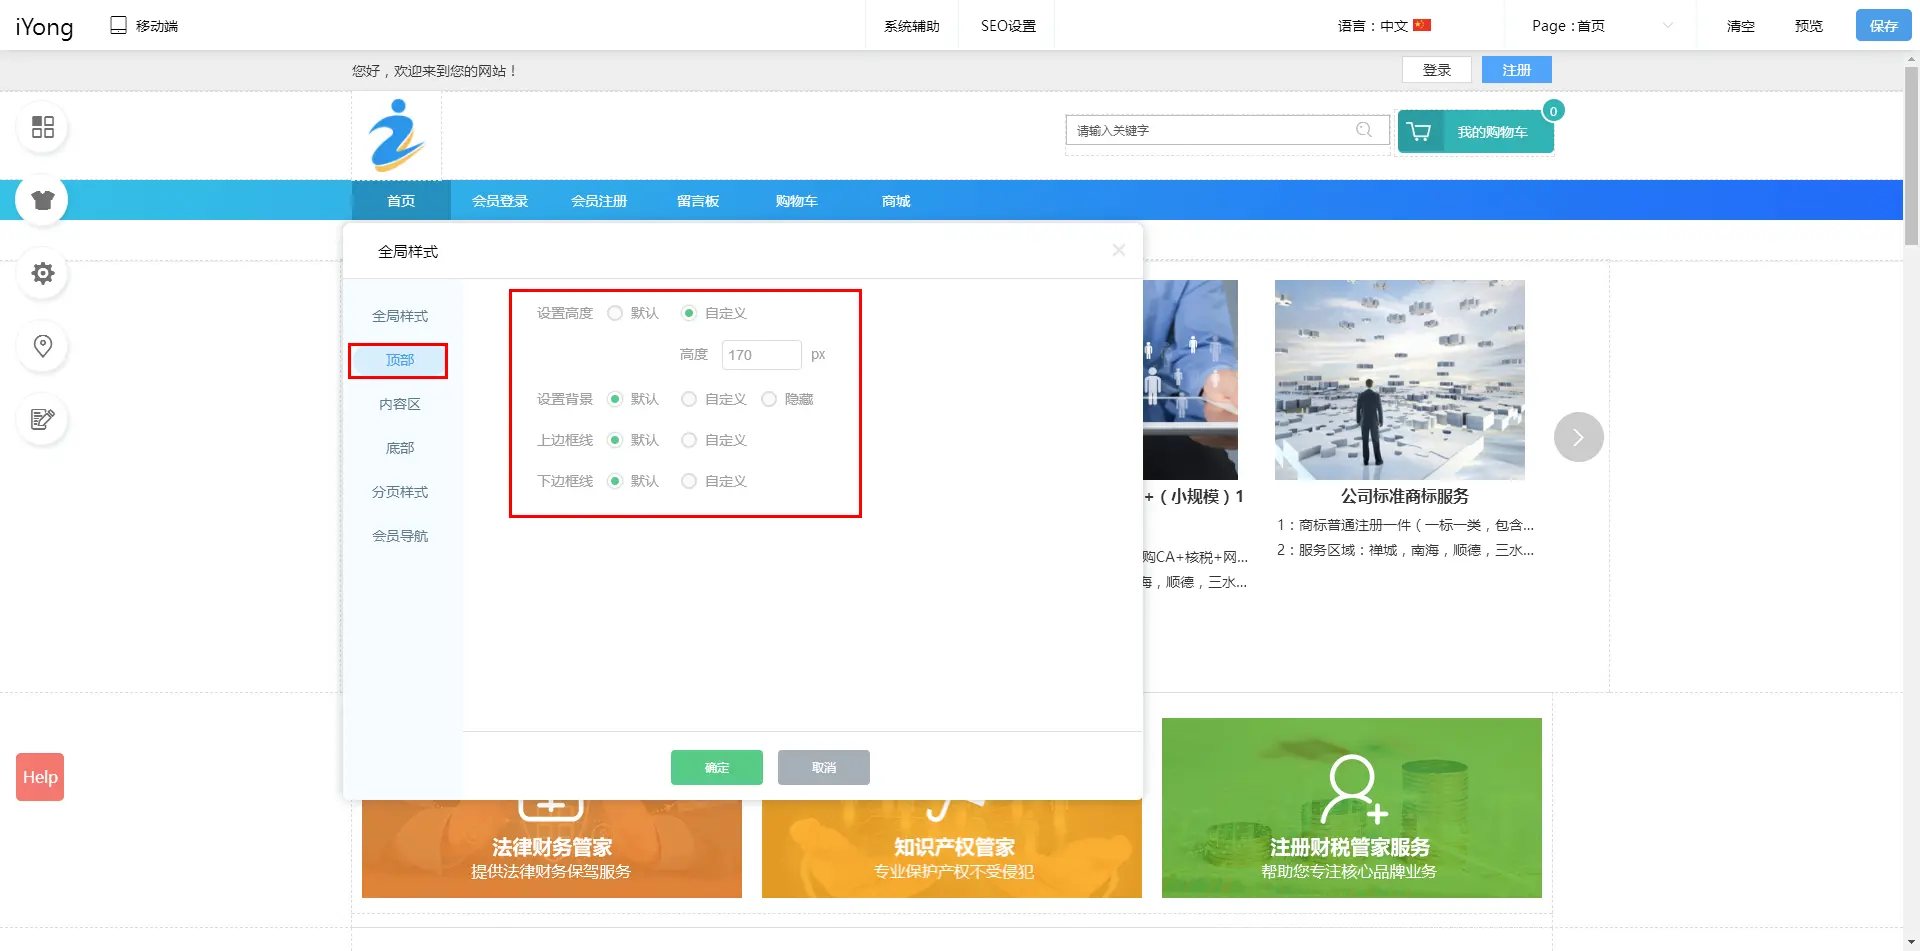
Task: Click the mobile device icon beside 移动端
Action: click(118, 25)
